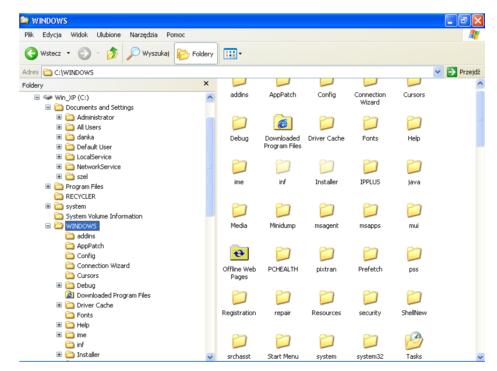
Task: Select the pss folder icon
Action: coord(414,254)
